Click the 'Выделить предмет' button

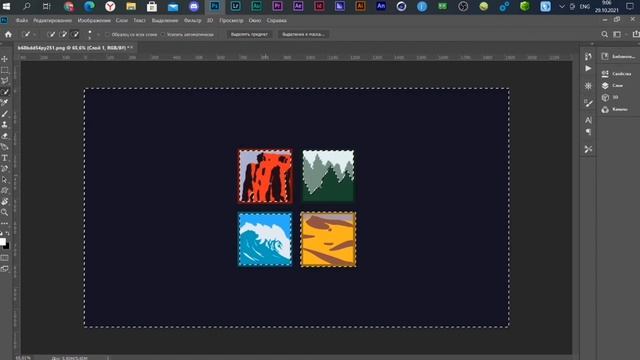tap(249, 35)
